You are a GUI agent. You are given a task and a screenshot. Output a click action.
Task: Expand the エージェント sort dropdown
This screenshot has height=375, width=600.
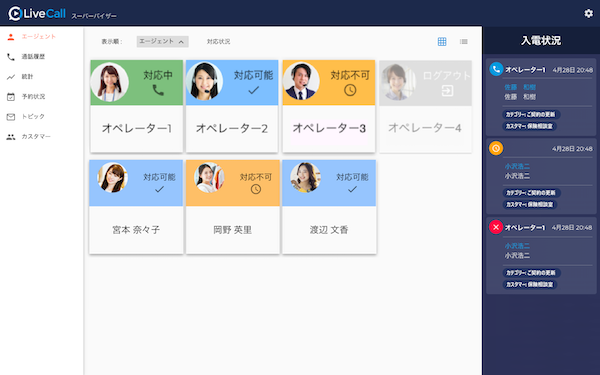(162, 41)
